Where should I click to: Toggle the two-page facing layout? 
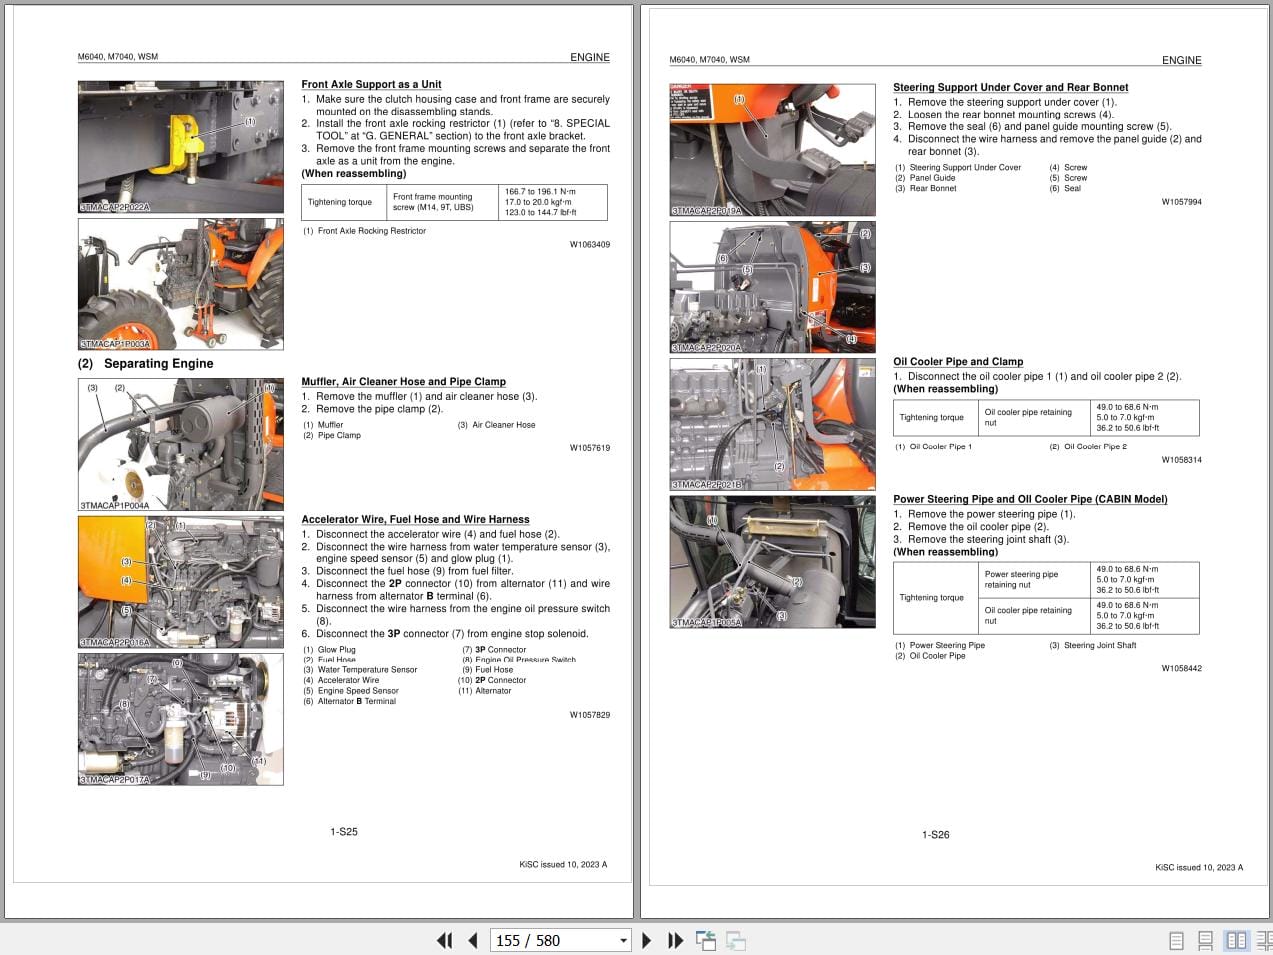pos(1236,941)
